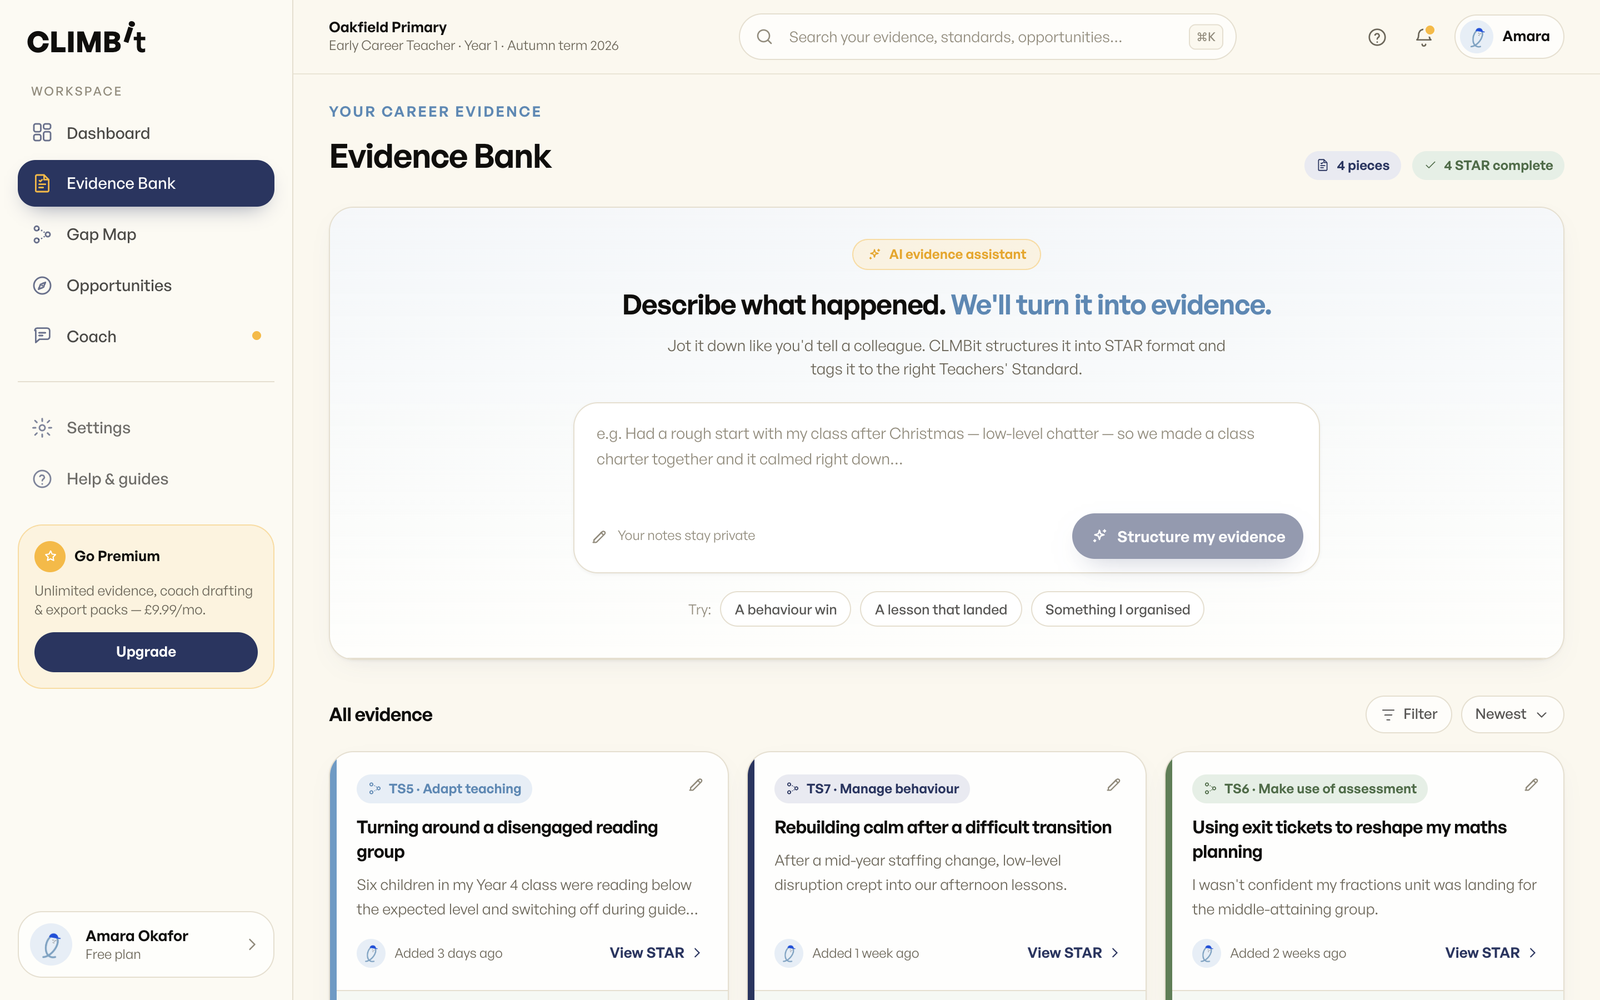Edit Turning around reading group card

(696, 785)
